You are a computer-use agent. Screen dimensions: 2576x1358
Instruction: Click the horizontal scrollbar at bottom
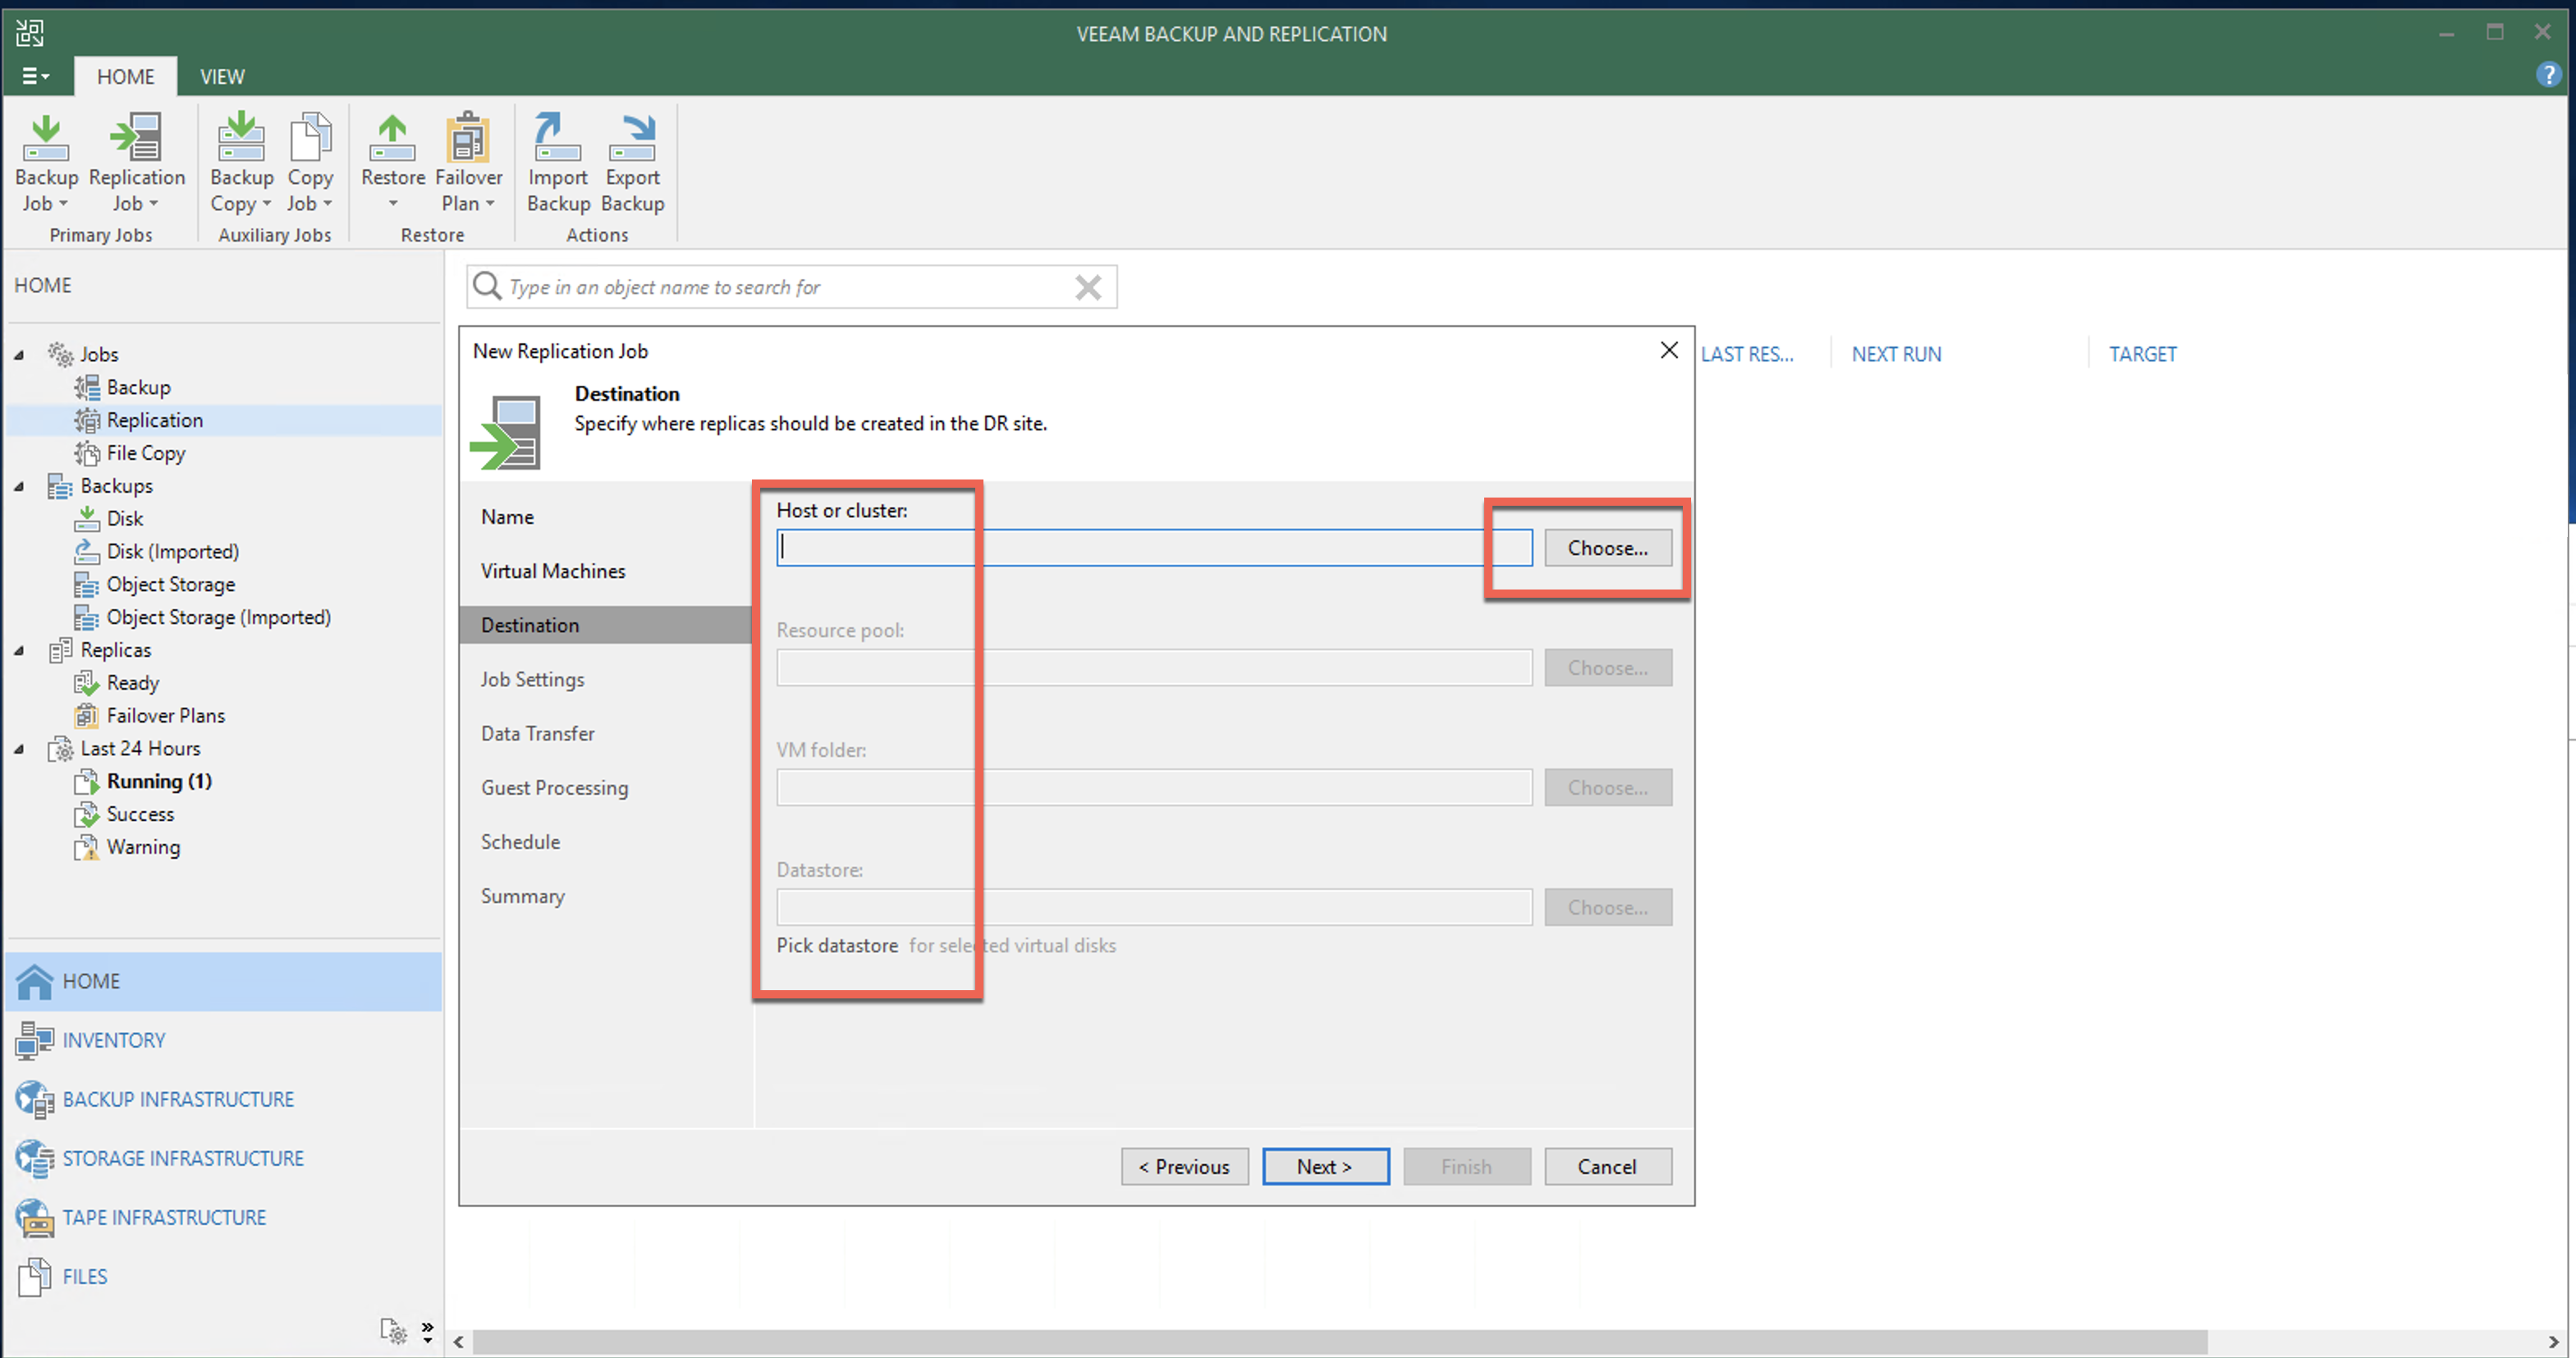[1338, 1341]
